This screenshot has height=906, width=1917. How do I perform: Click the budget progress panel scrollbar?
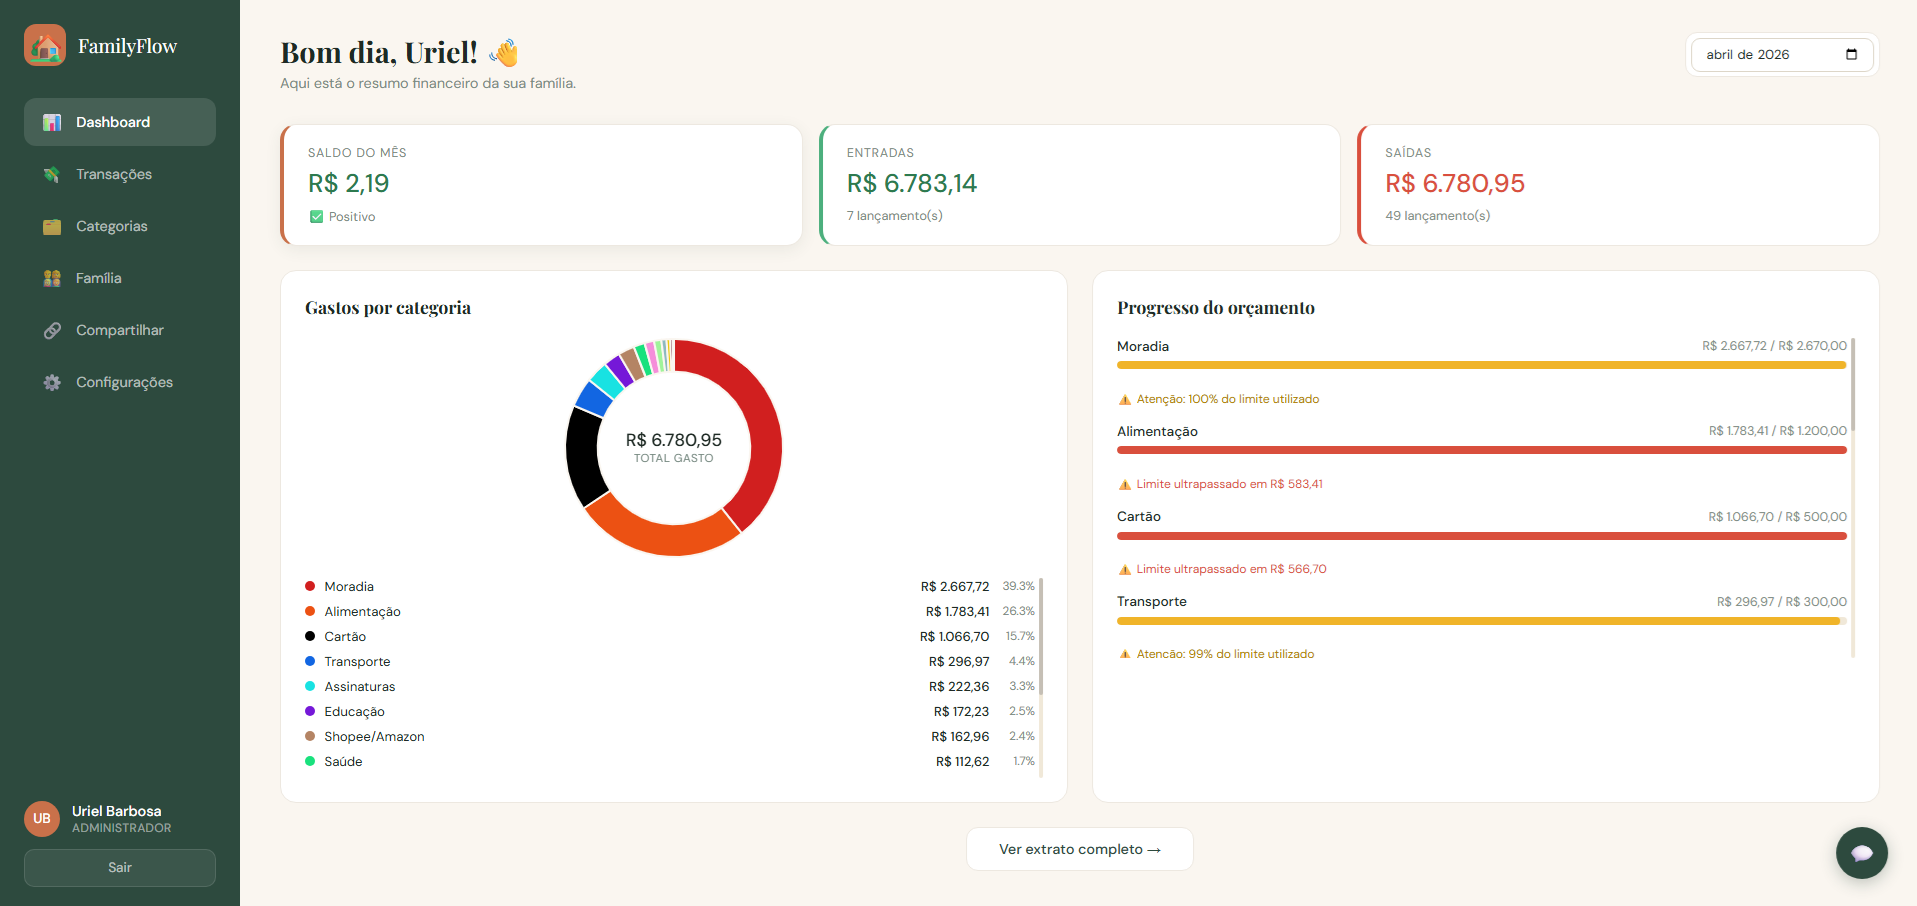1853,384
